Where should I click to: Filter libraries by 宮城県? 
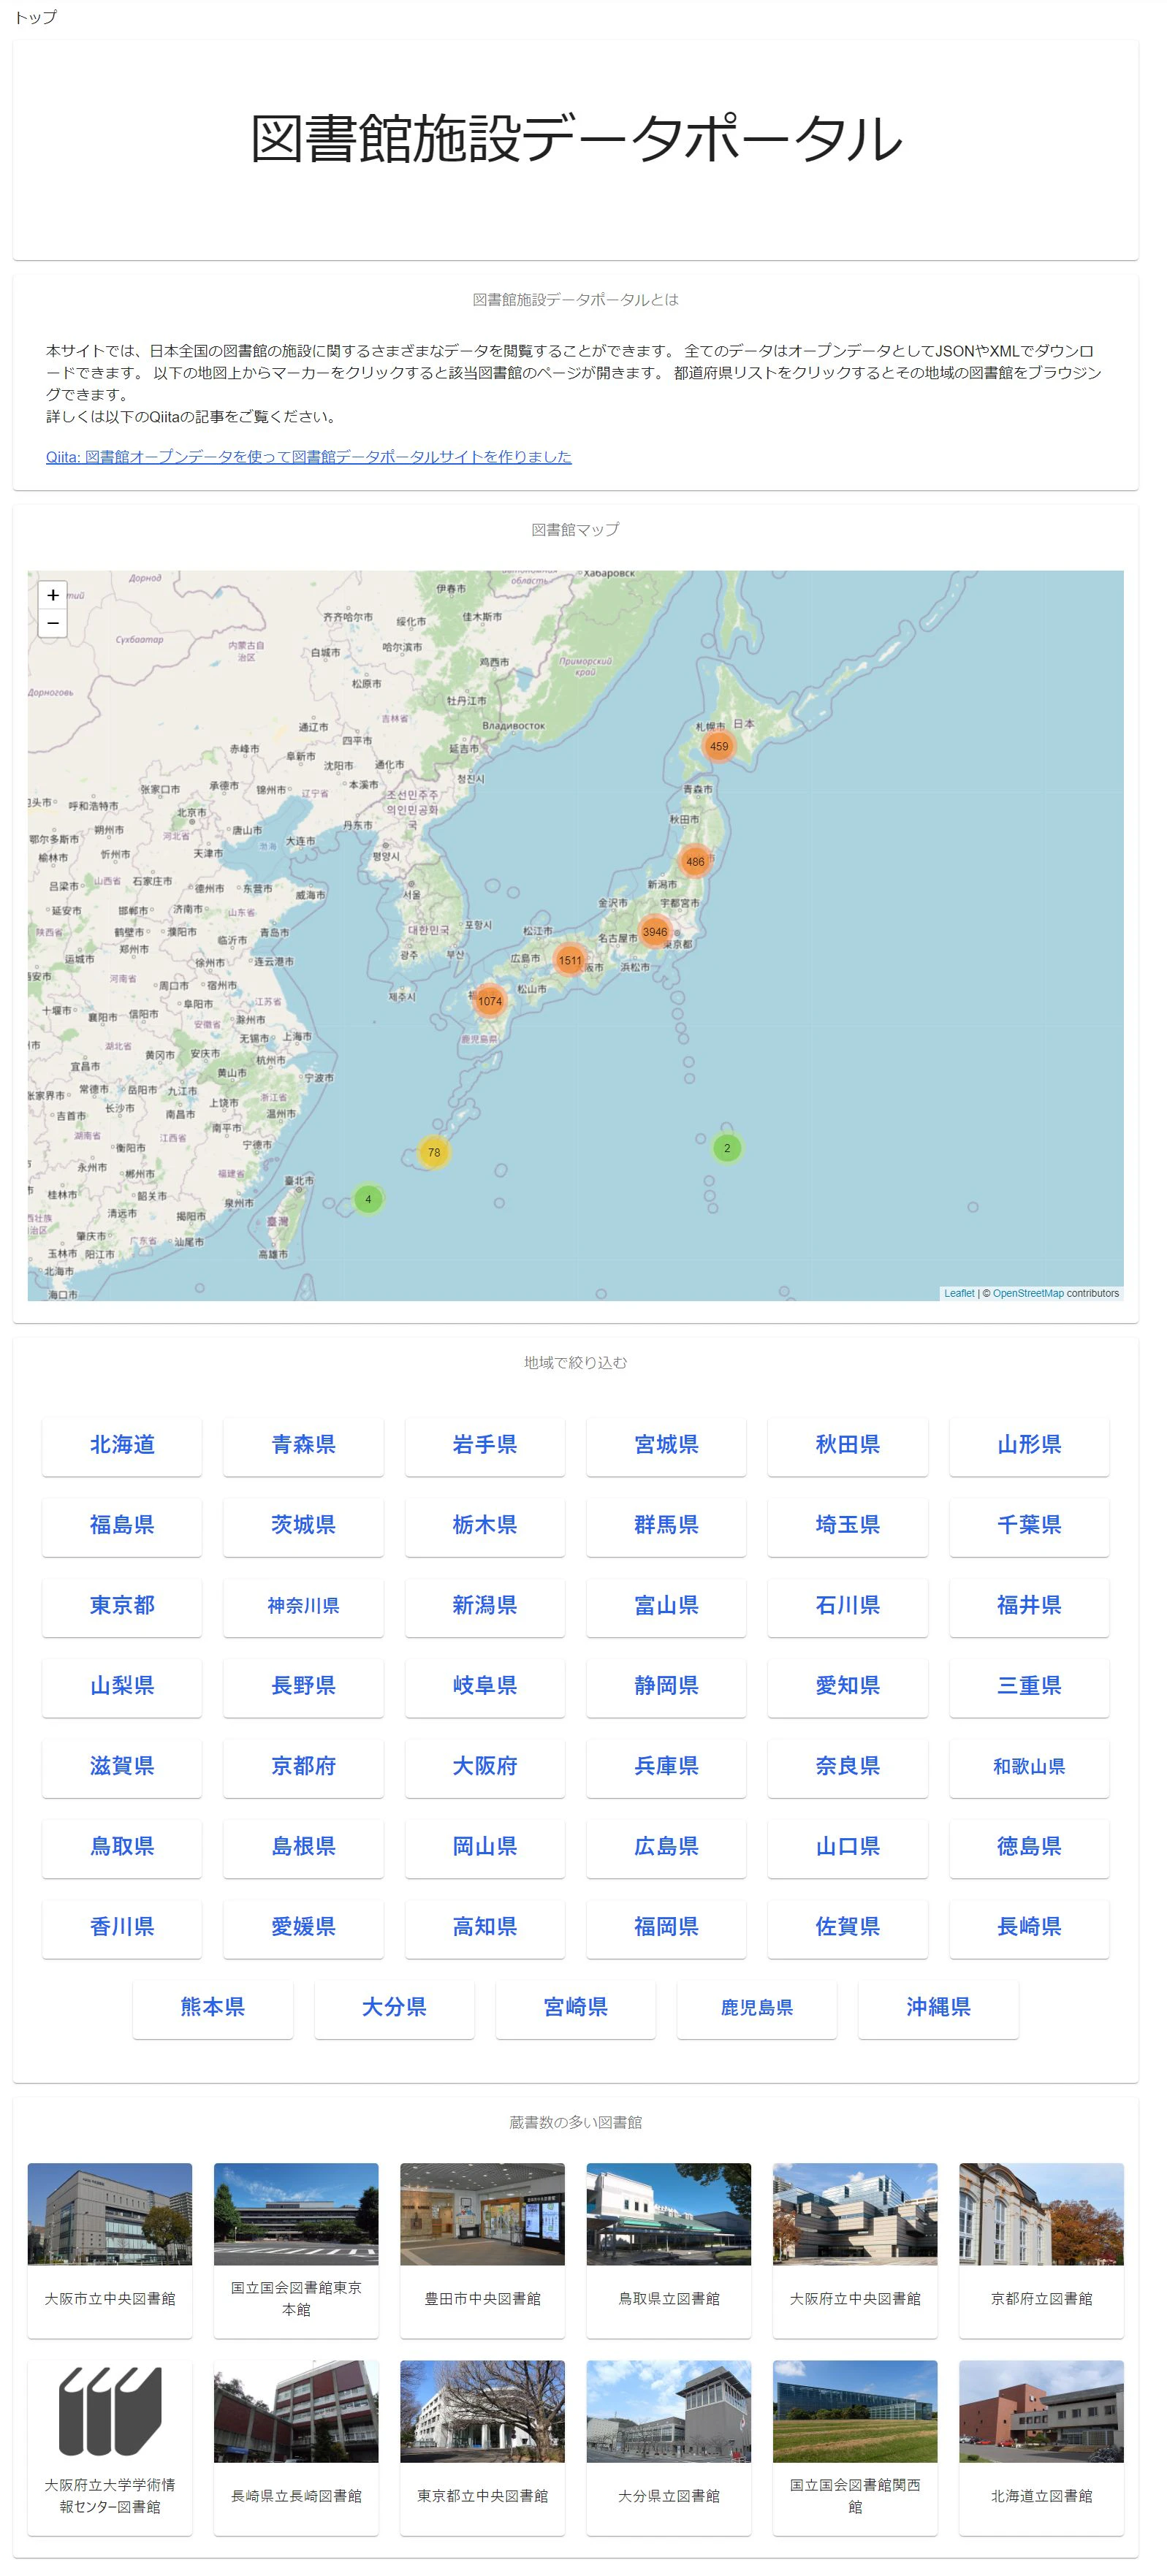click(666, 1445)
